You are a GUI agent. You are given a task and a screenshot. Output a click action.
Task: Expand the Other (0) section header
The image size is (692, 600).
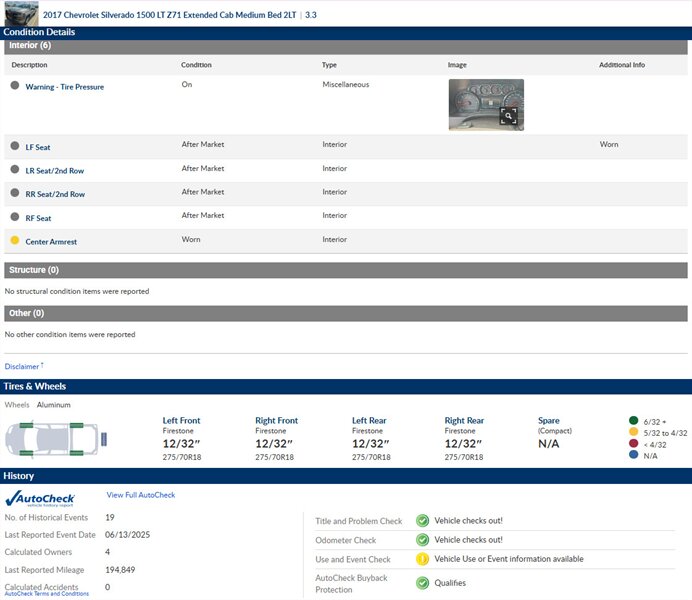346,313
